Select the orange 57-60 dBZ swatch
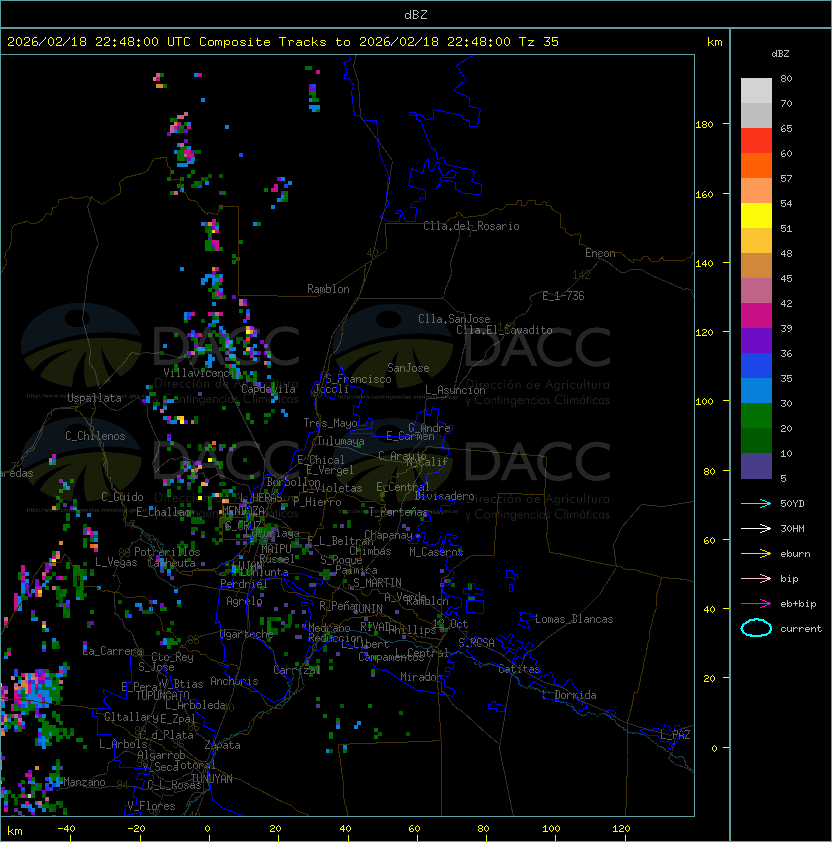 [x=756, y=165]
